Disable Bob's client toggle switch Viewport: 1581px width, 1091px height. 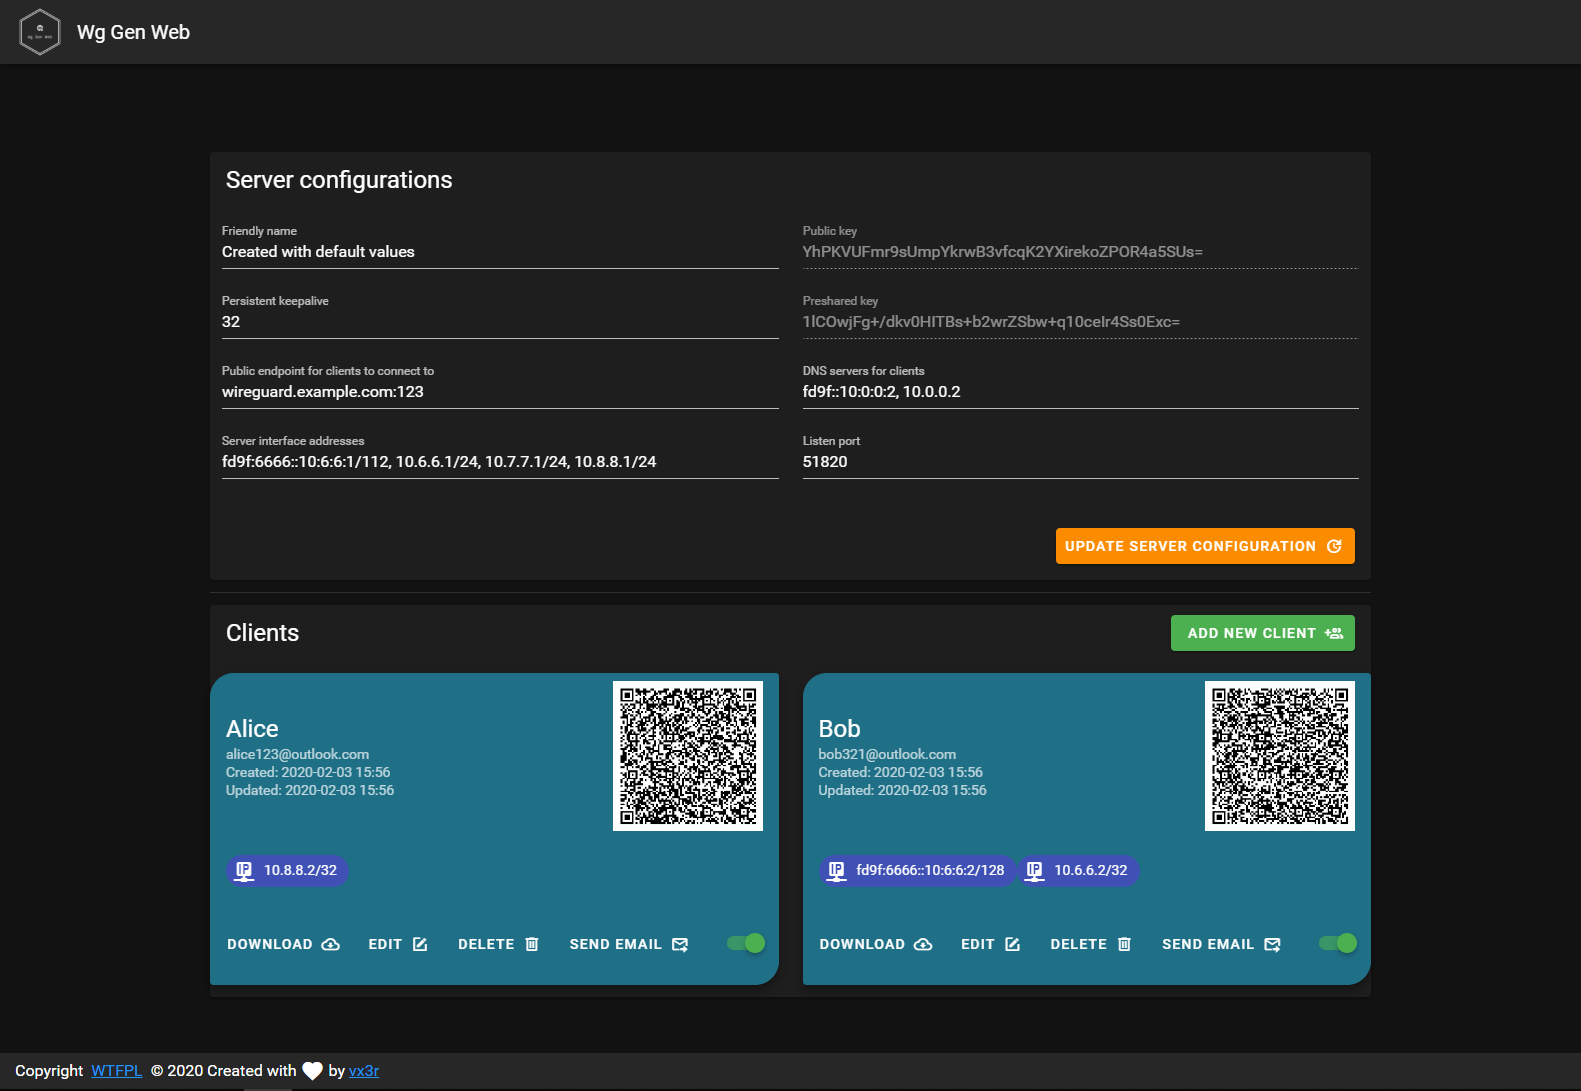(x=1338, y=943)
